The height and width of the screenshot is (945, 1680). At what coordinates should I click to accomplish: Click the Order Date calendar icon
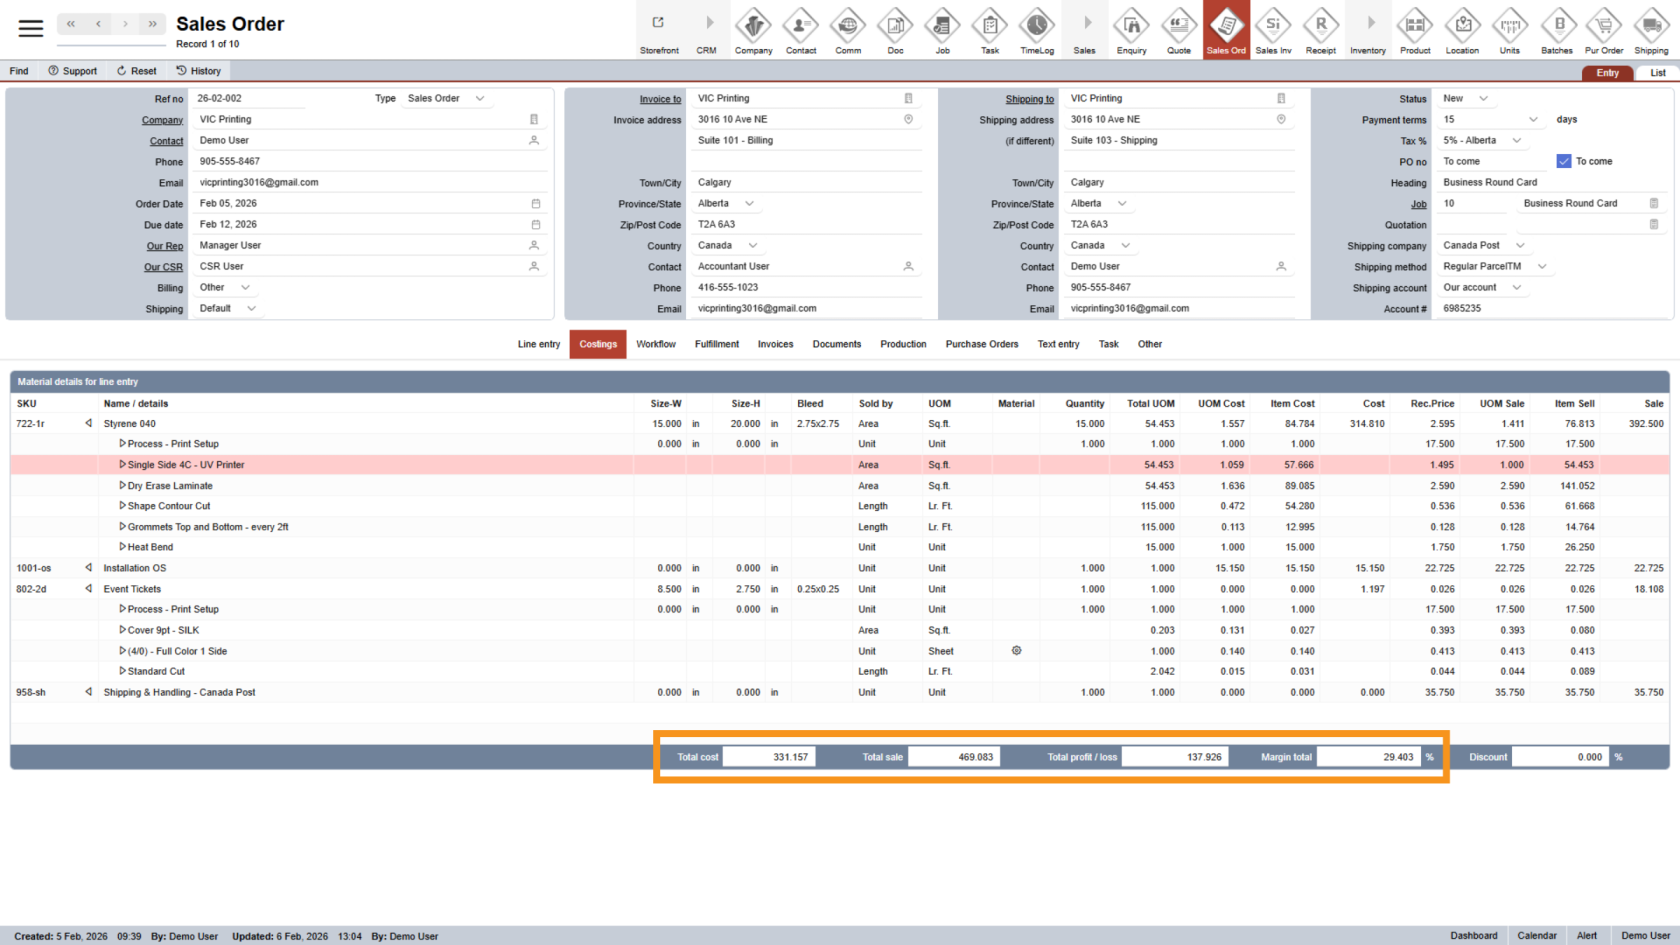pyautogui.click(x=535, y=204)
